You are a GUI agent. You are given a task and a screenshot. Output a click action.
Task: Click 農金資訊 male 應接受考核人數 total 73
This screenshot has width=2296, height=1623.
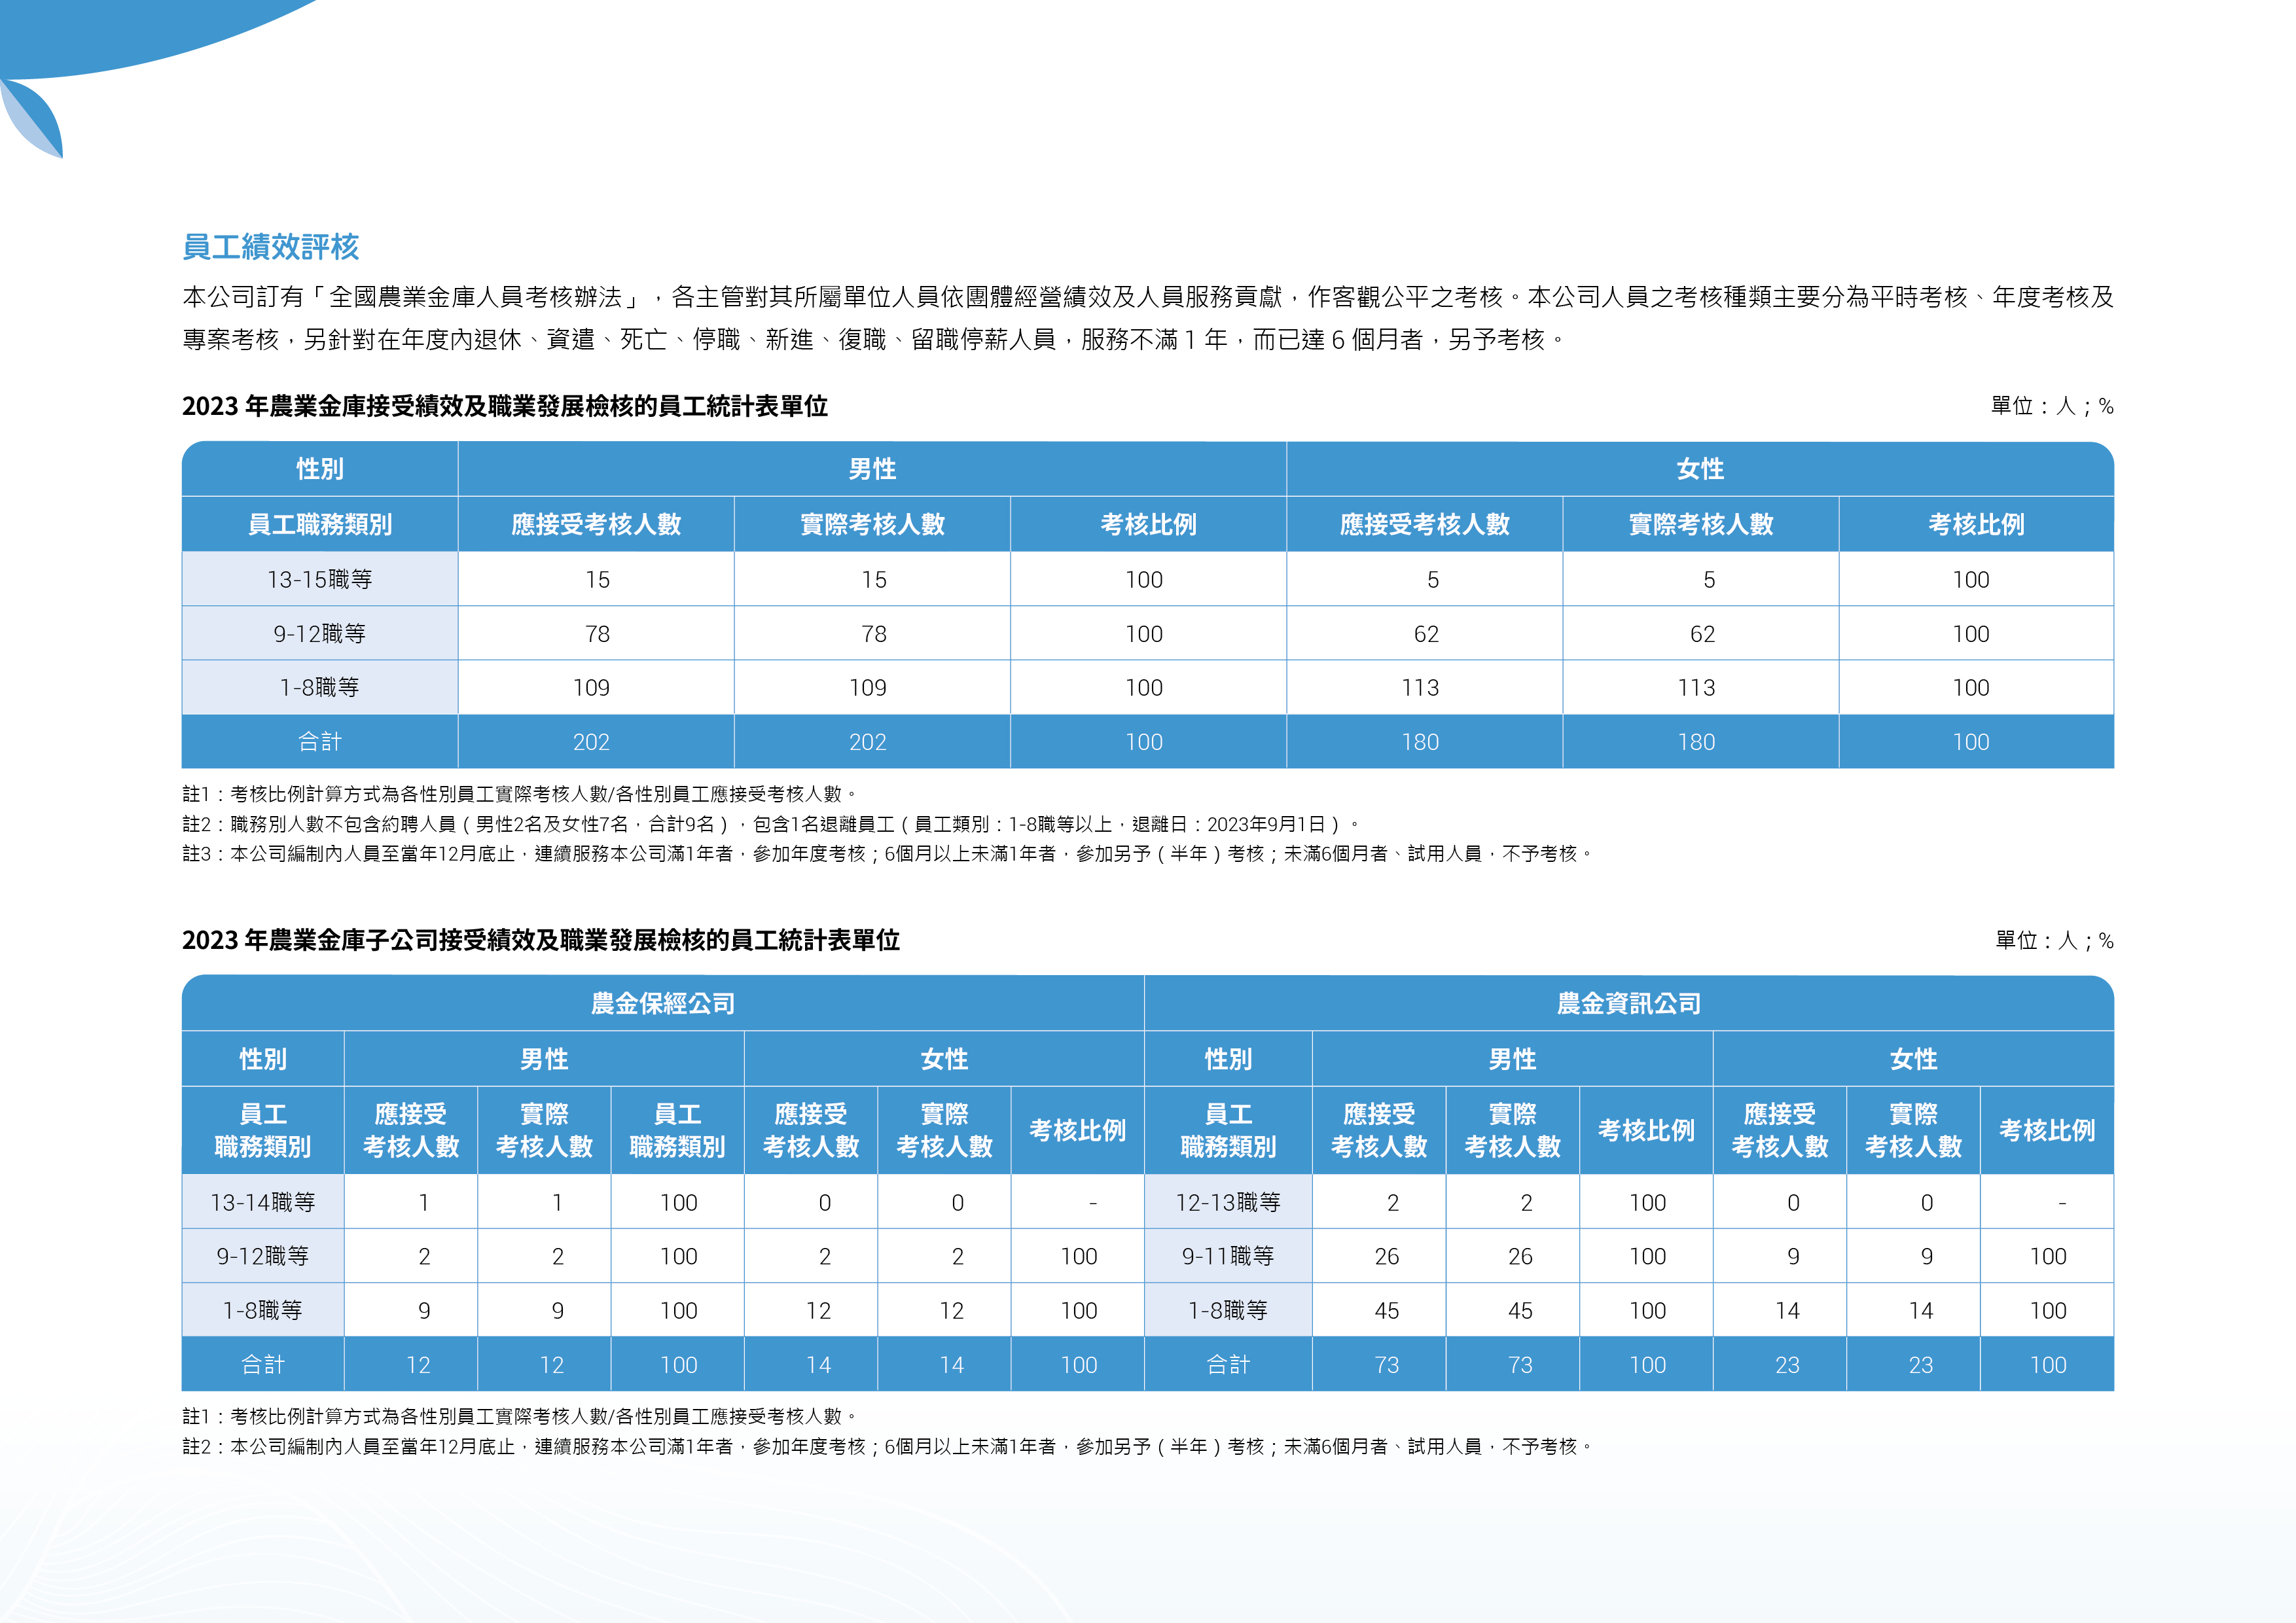click(x=1386, y=1365)
